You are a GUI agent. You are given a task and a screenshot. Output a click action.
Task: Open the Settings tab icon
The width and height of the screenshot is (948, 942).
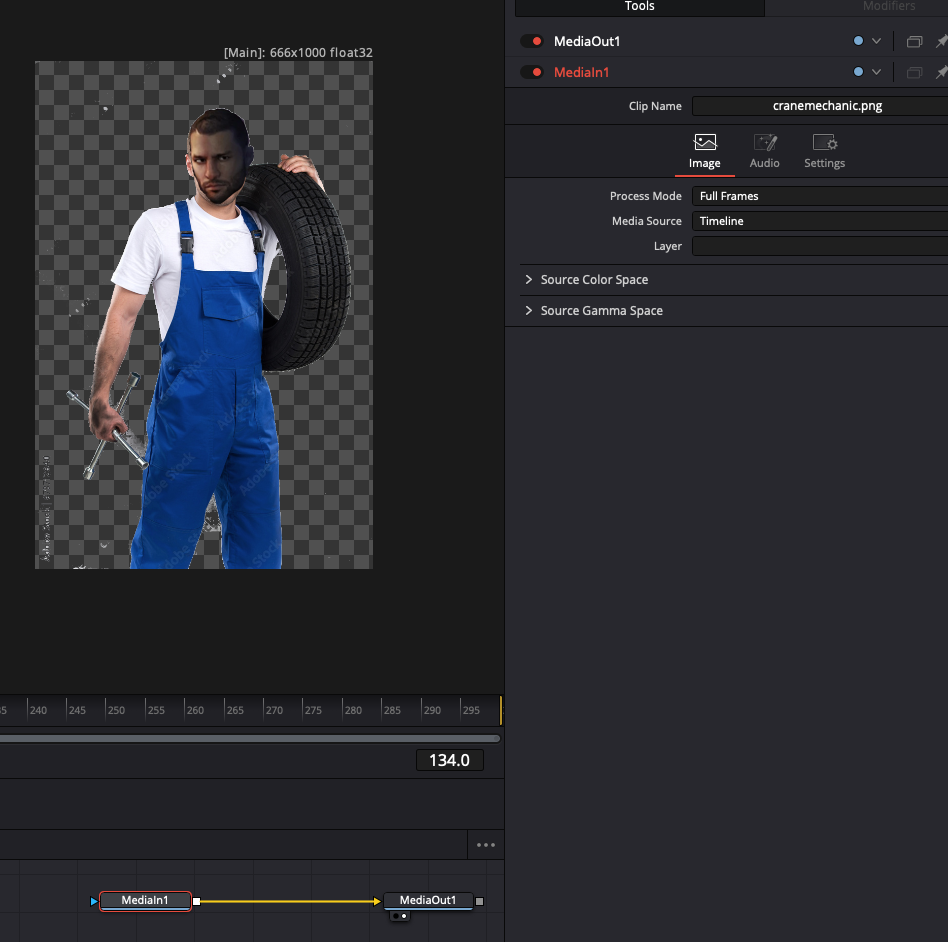tap(824, 143)
